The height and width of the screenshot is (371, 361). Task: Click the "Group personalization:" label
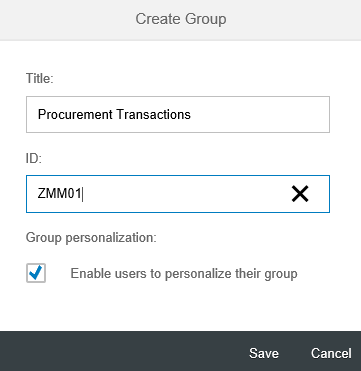91,238
